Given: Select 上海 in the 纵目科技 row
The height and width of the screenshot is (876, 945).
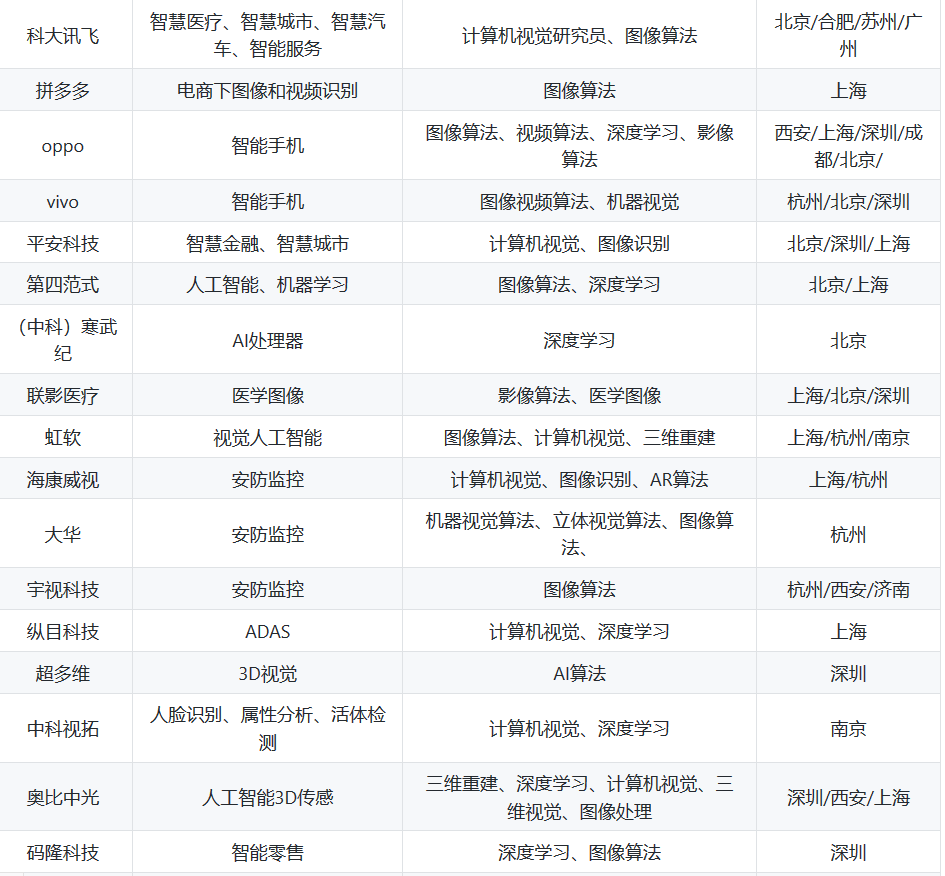Looking at the screenshot, I should pos(848,631).
